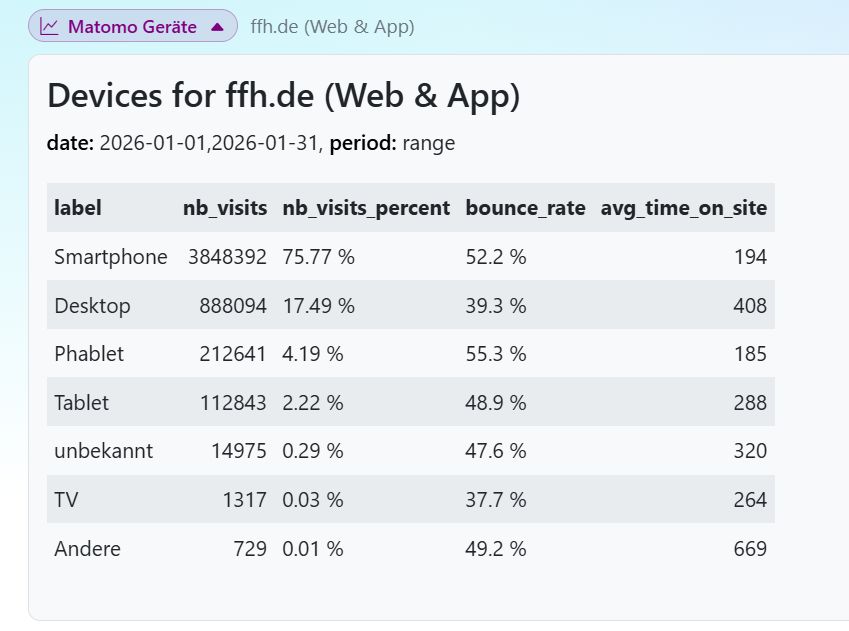Click Smartphone visits value 3848392
Screen dimensions: 849x631
pos(227,257)
